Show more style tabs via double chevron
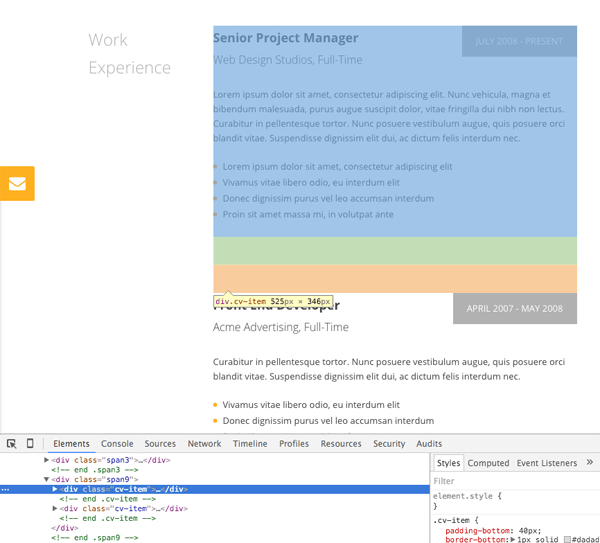 tap(590, 462)
